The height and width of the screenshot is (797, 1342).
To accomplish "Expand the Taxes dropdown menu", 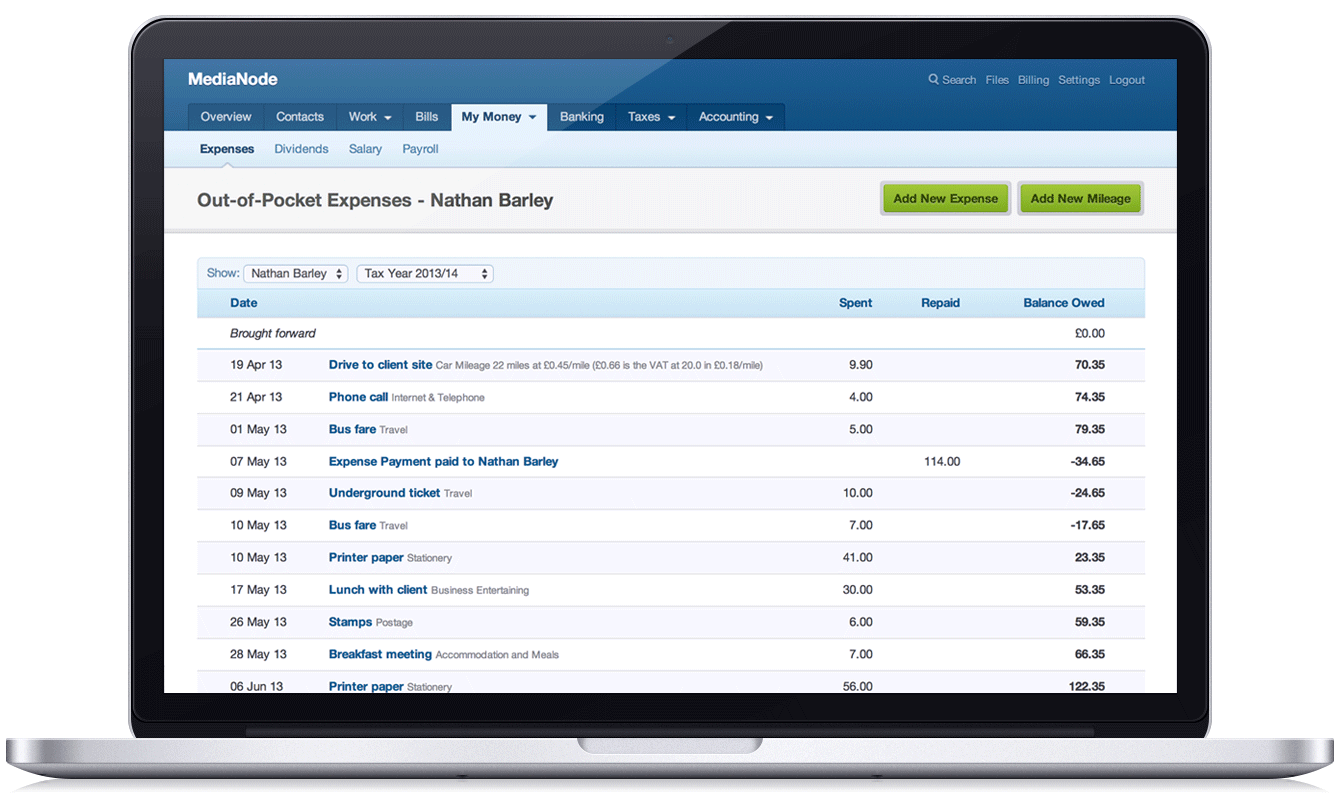I will coord(651,117).
